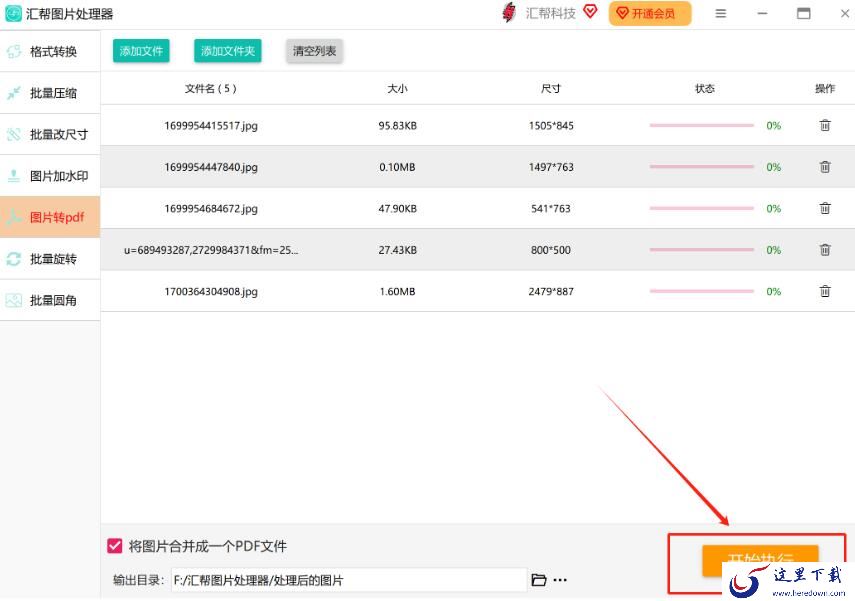
Task: Select file name 1700364304908.jpg
Action: click(x=211, y=292)
